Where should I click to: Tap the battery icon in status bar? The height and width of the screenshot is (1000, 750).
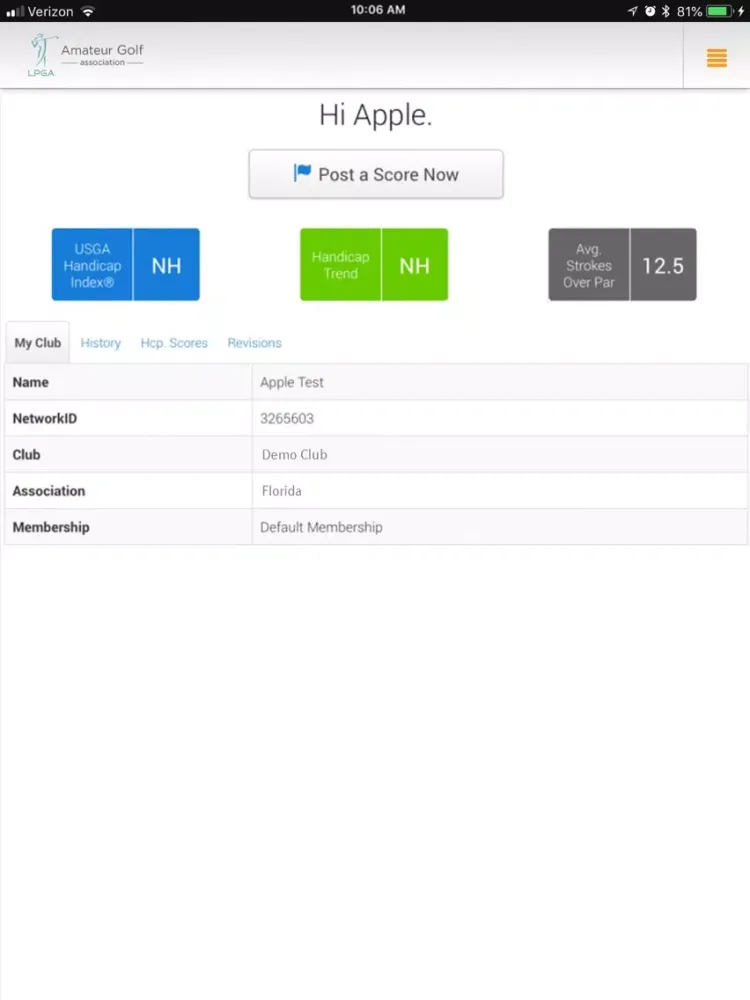pos(719,11)
